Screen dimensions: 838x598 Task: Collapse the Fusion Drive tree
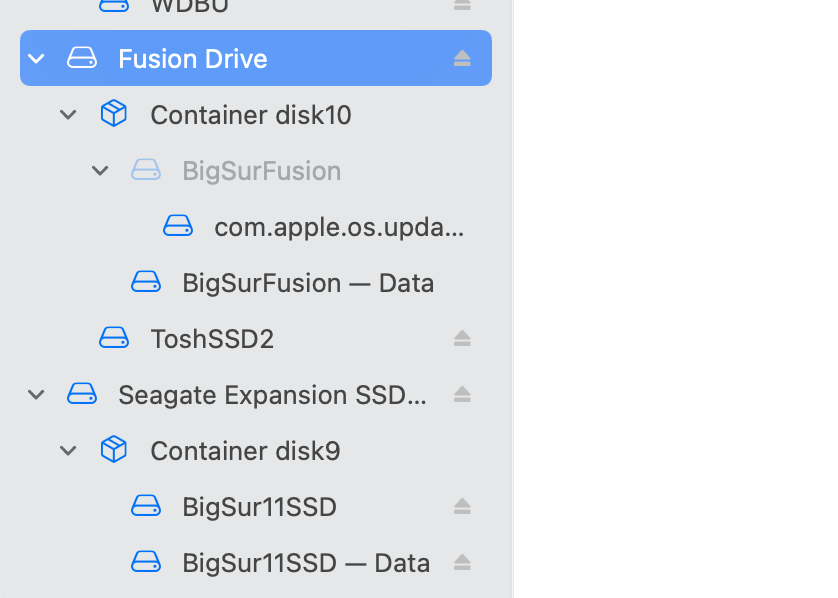tap(36, 58)
